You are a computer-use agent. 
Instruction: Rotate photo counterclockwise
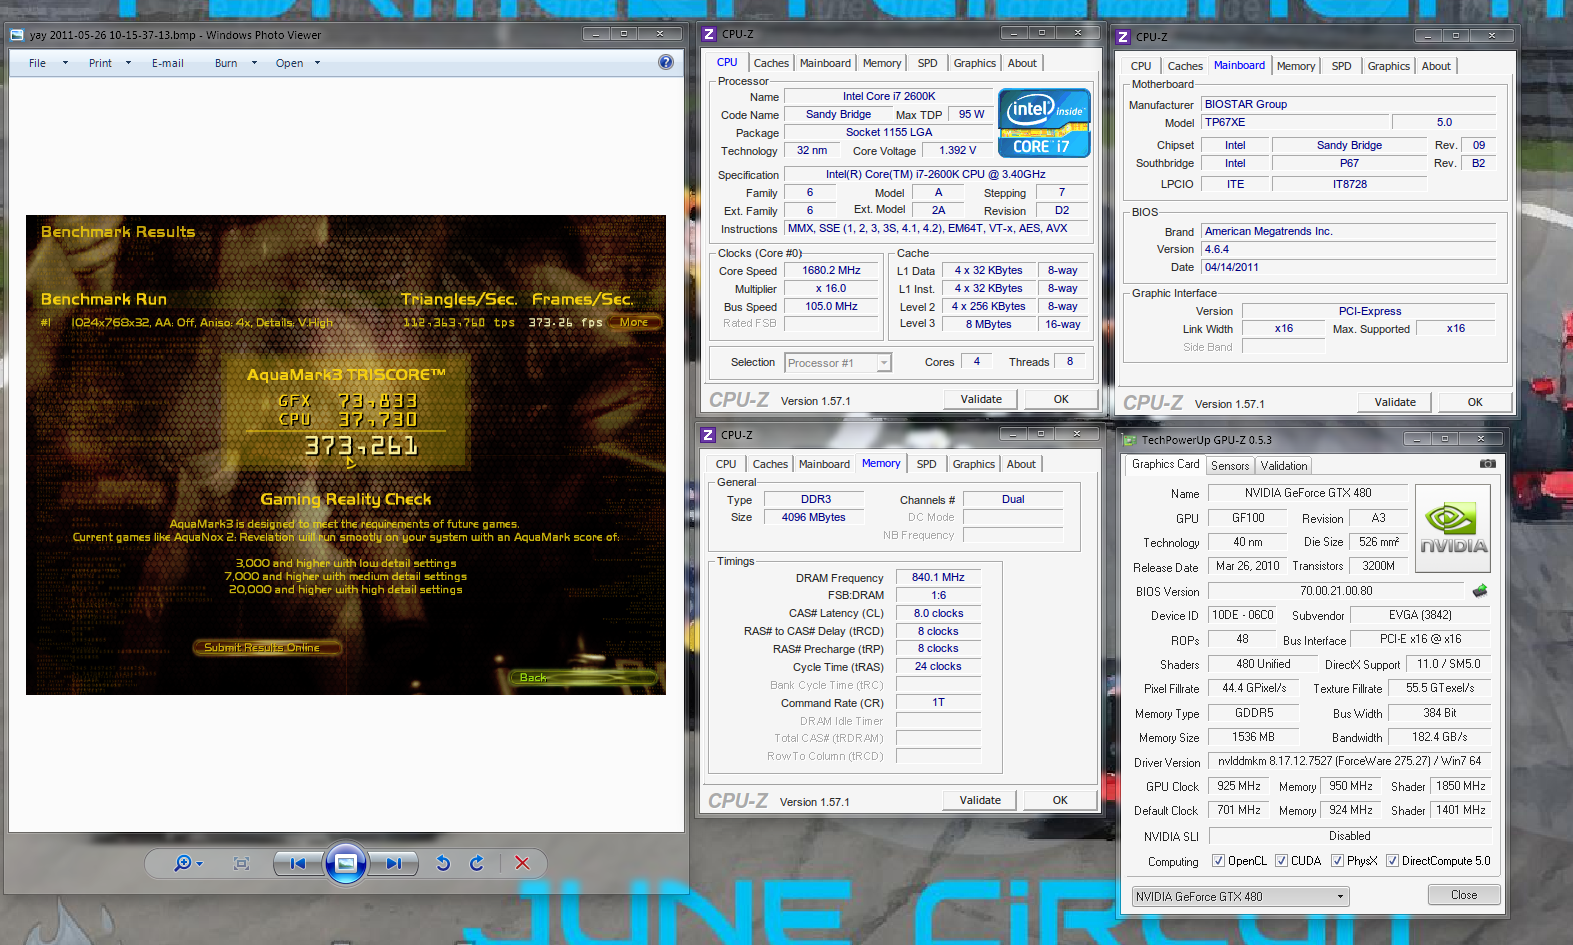(x=443, y=863)
